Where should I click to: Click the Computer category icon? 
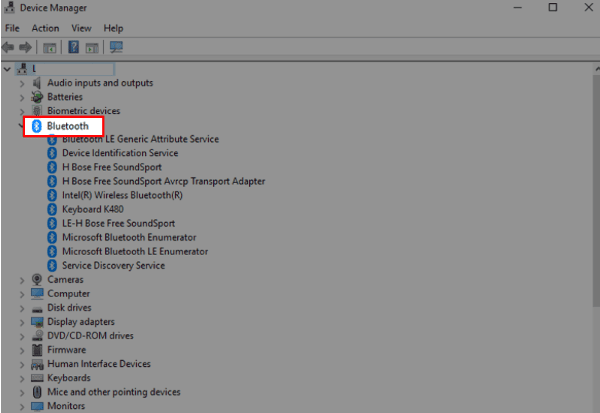[37, 294]
